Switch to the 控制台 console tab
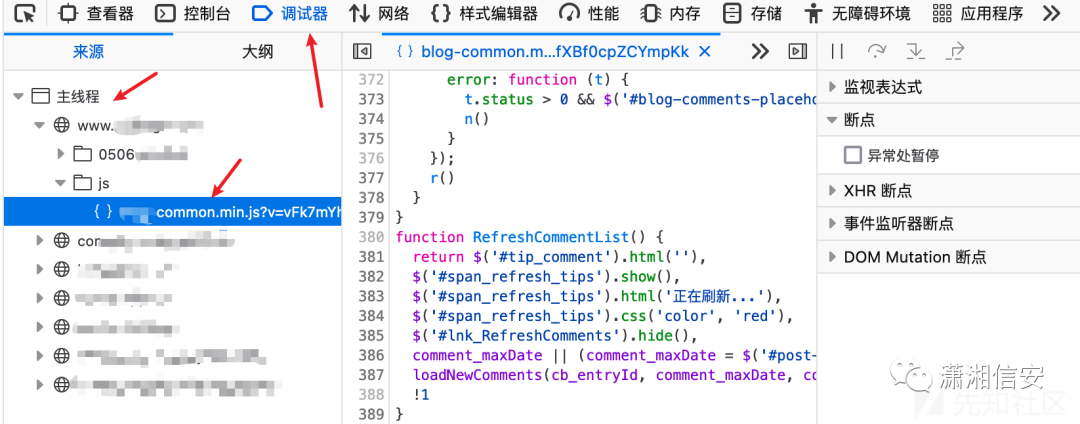Image resolution: width=1080 pixels, height=424 pixels. click(192, 13)
